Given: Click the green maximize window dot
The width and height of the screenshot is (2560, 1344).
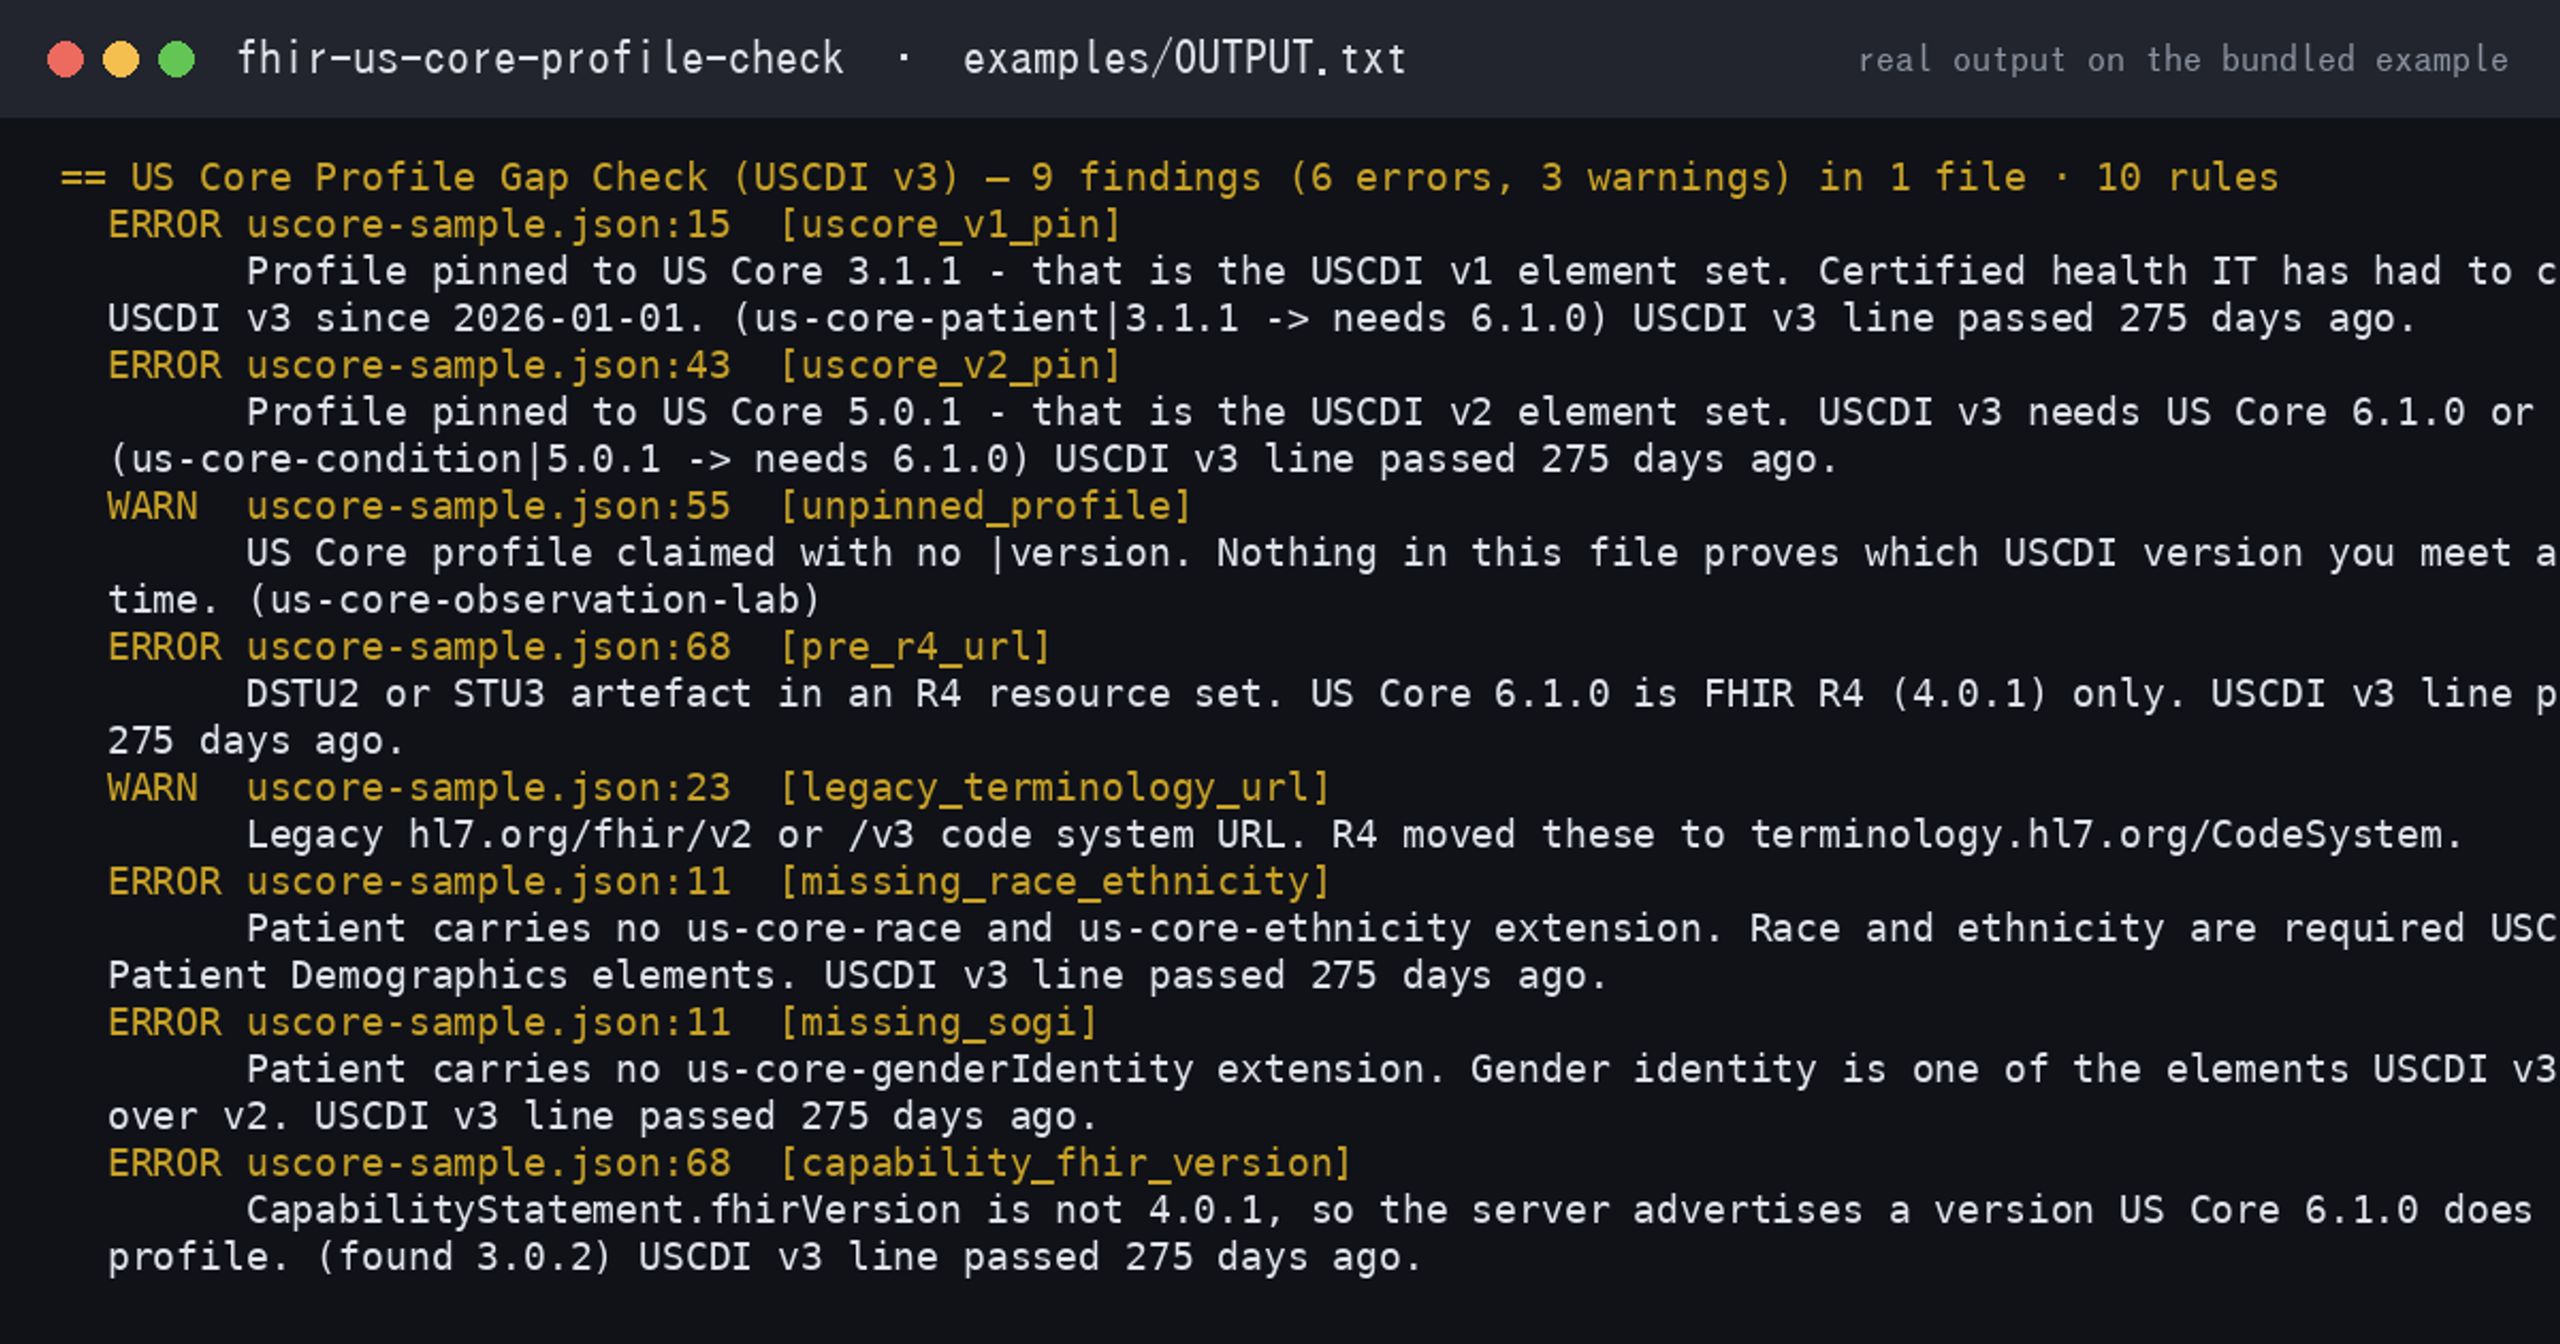Looking at the screenshot, I should tap(177, 59).
